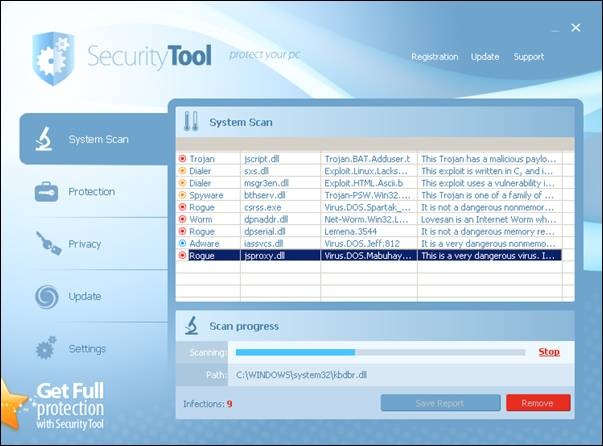Click the orange icon on the sxs.dll row
This screenshot has height=446, width=603.
[x=183, y=171]
